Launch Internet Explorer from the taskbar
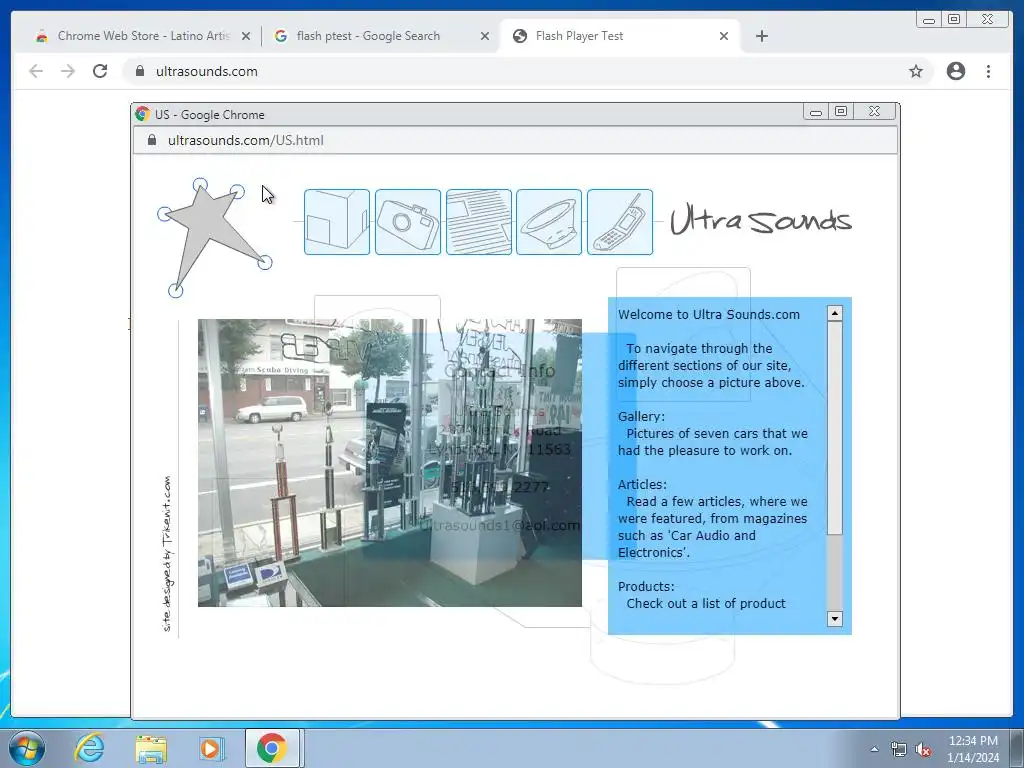The height and width of the screenshot is (768, 1024). [x=89, y=748]
